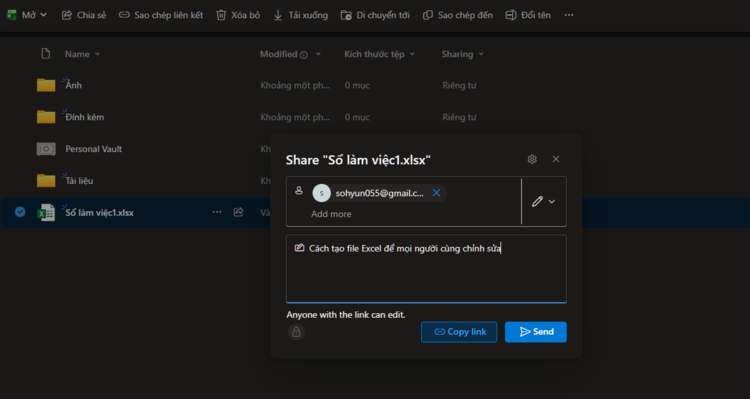Click the Ảnh folder icon
Image resolution: width=750 pixels, height=399 pixels.
point(46,85)
